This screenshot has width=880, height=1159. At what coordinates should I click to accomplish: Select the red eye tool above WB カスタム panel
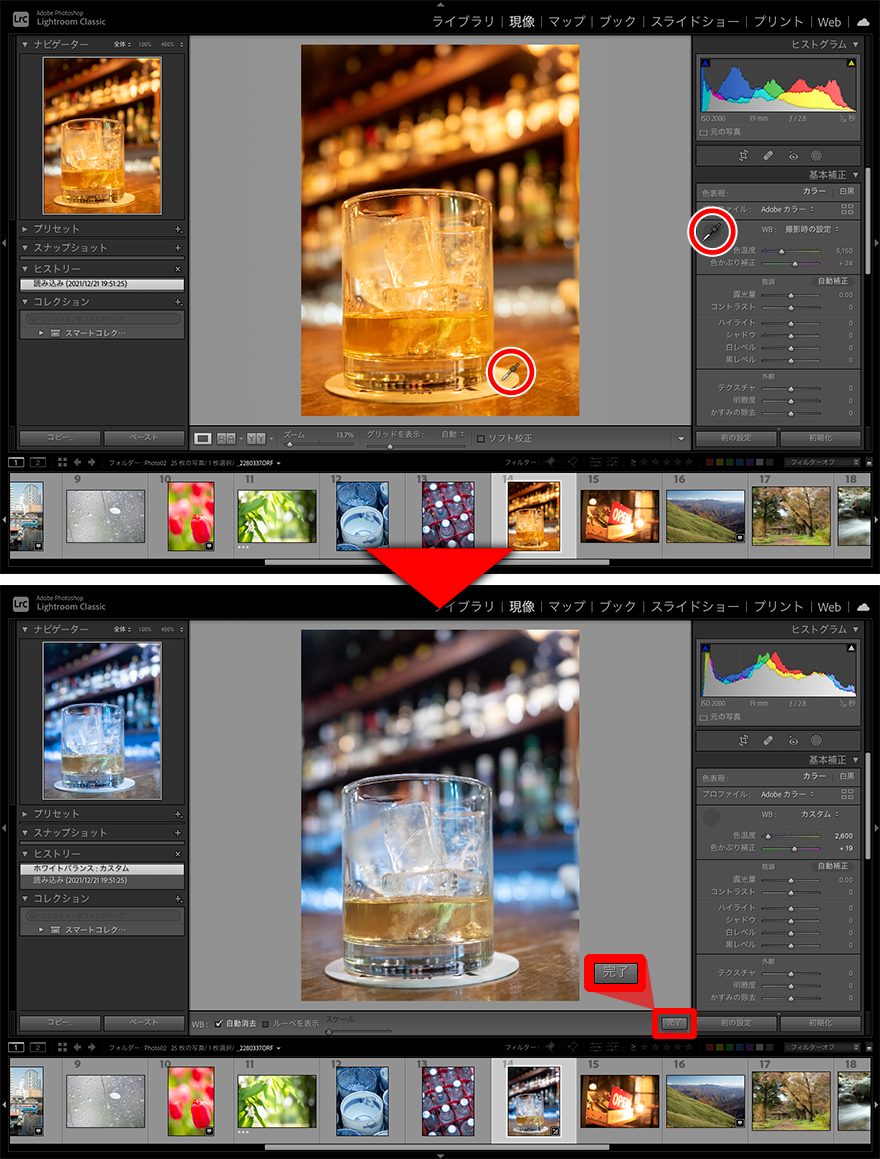point(792,741)
